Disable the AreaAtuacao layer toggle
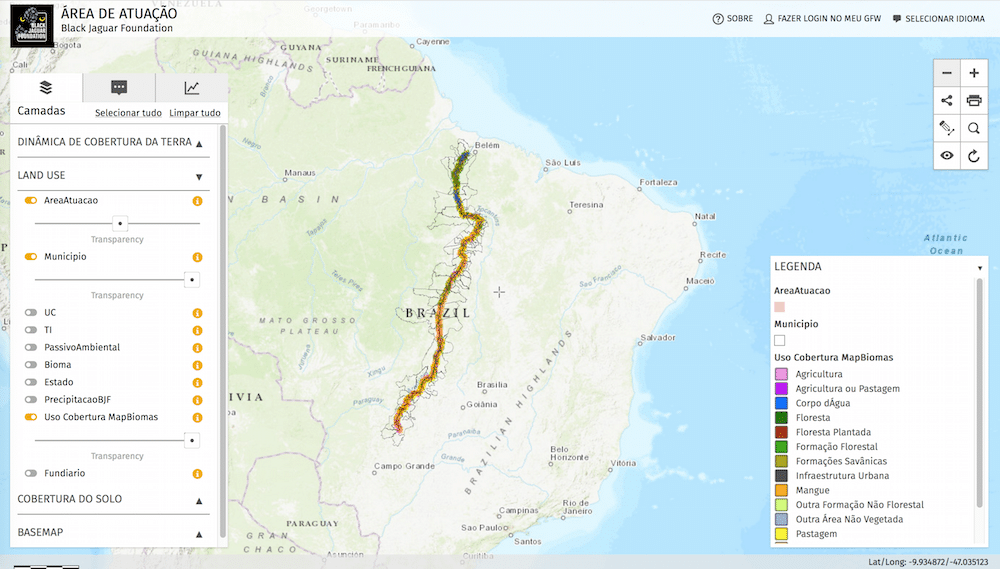Screen dimensions: 1000x569 pyautogui.click(x=31, y=200)
